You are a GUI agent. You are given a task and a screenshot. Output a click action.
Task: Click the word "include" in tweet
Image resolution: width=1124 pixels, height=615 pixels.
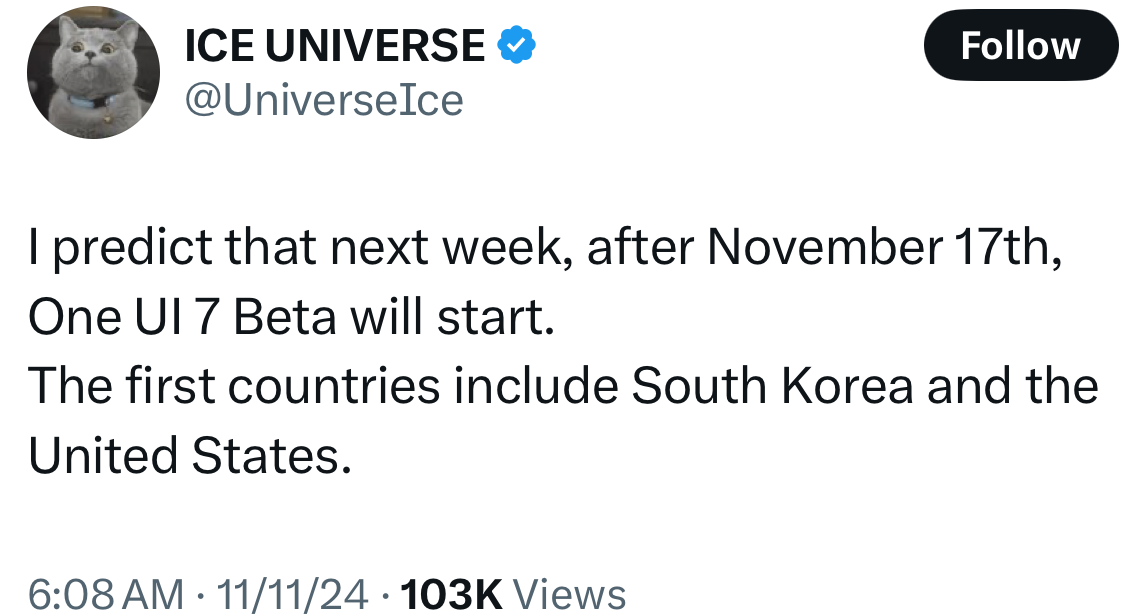coord(535,387)
